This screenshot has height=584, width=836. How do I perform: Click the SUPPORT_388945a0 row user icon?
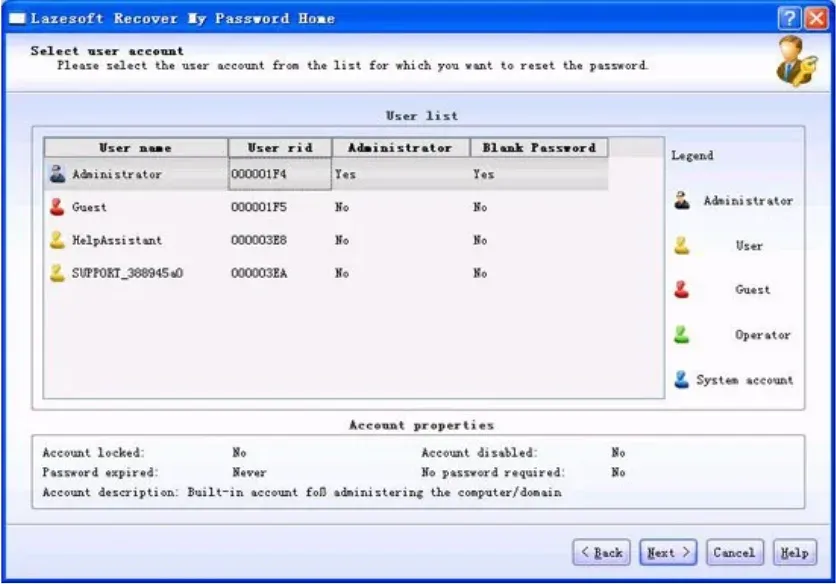tap(57, 273)
